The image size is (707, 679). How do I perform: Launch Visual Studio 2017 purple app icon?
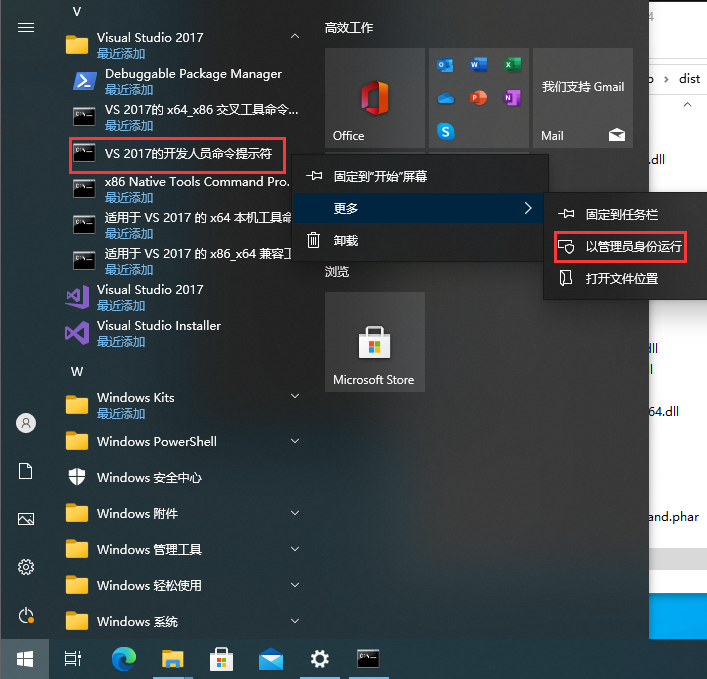77,297
